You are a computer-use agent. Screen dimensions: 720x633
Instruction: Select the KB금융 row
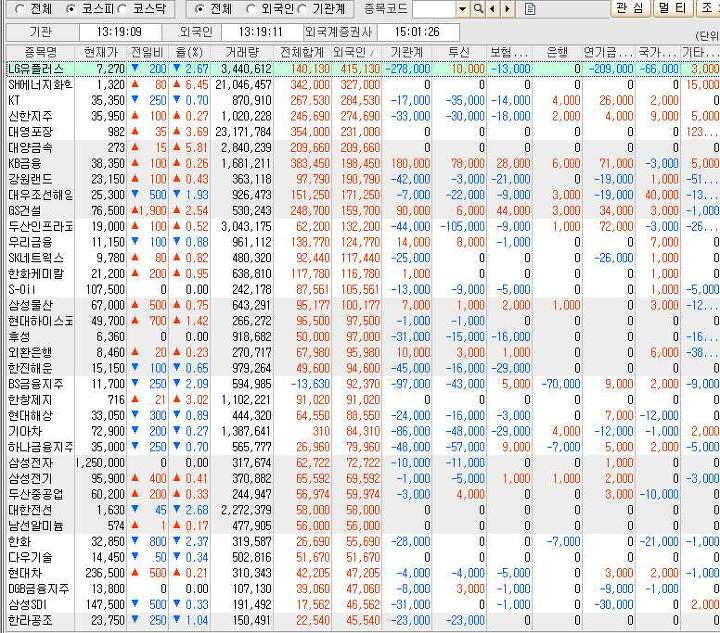pos(363,163)
